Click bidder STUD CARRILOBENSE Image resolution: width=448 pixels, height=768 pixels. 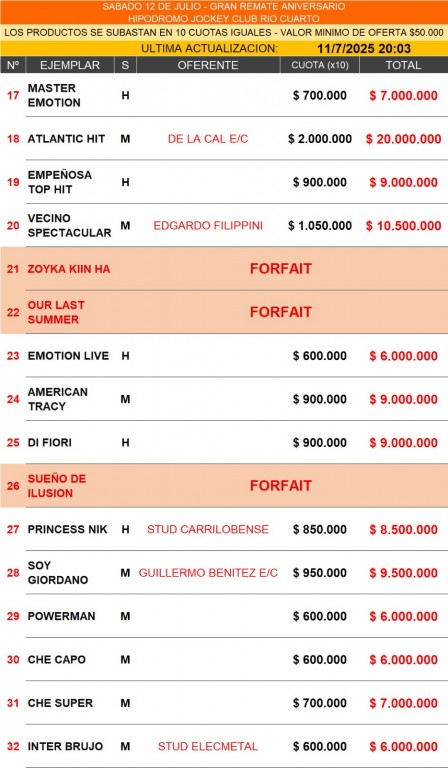(208, 529)
